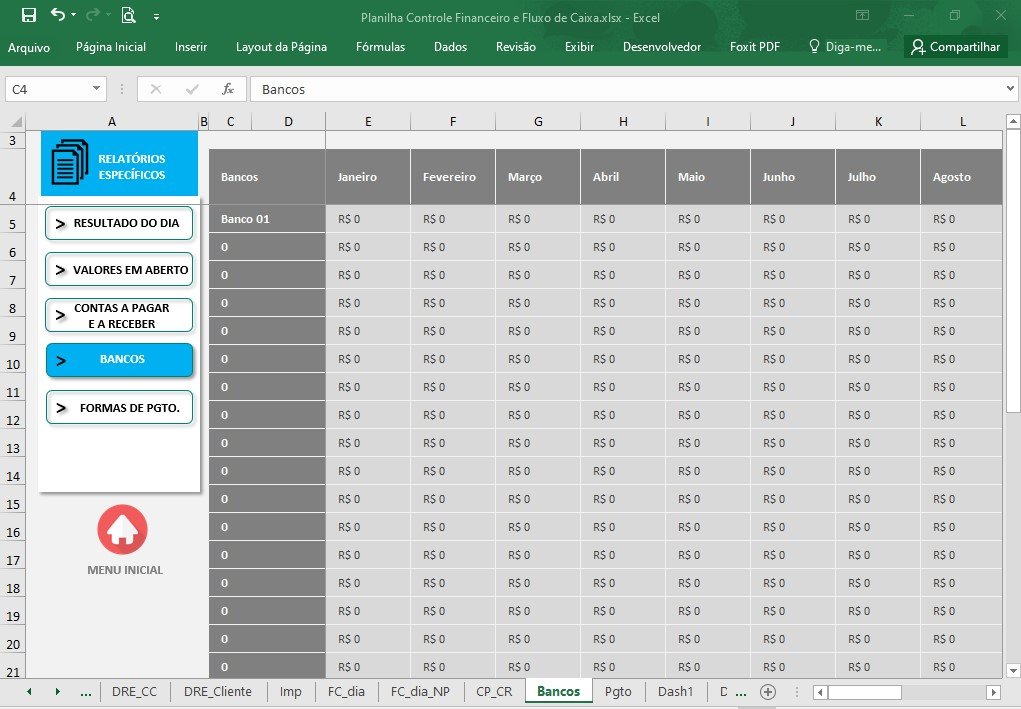Select the Layout da Página tab
The height and width of the screenshot is (709, 1021).
click(281, 47)
